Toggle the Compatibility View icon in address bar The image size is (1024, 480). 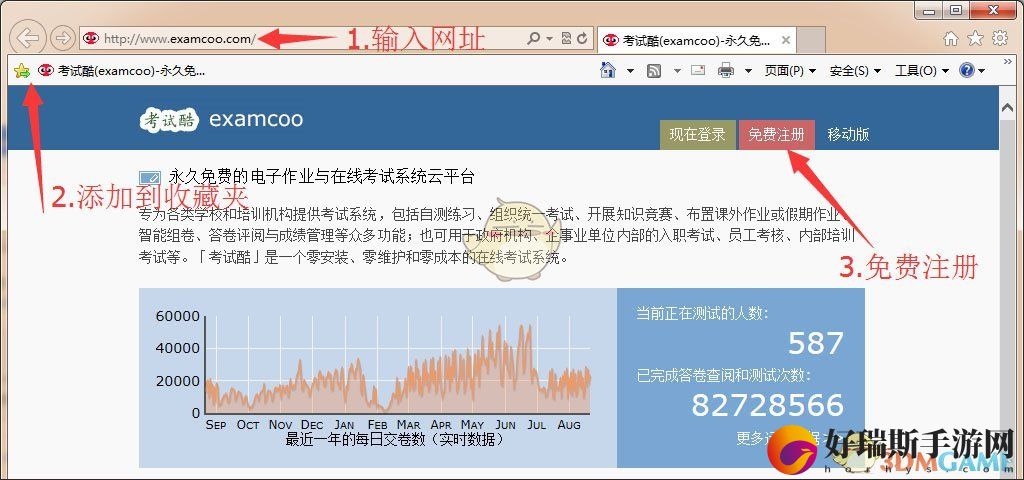point(566,39)
